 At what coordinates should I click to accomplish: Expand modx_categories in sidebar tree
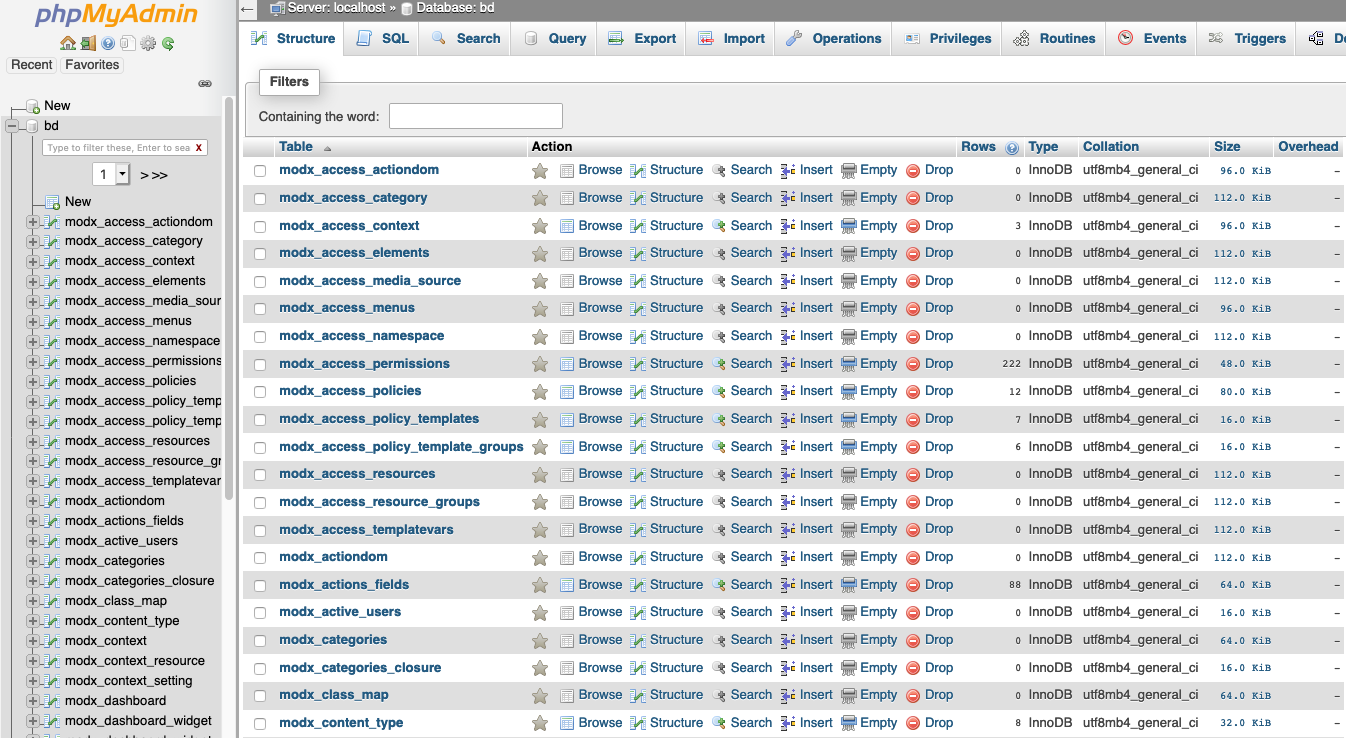click(33, 562)
